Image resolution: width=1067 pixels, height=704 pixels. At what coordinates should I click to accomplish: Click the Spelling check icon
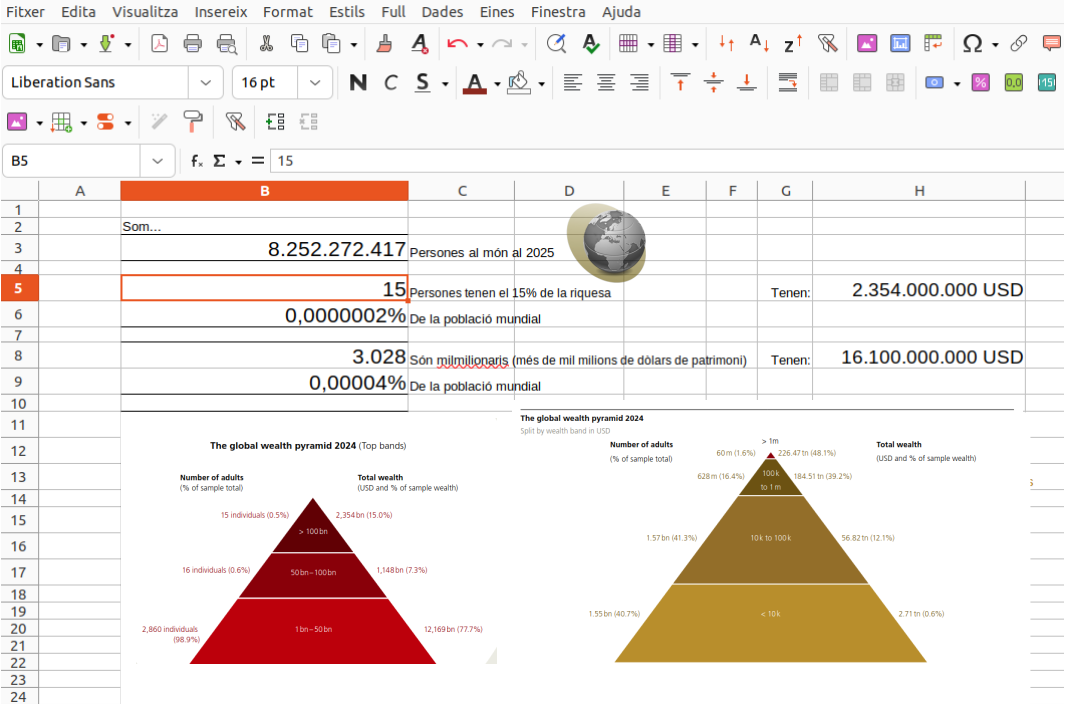point(590,44)
